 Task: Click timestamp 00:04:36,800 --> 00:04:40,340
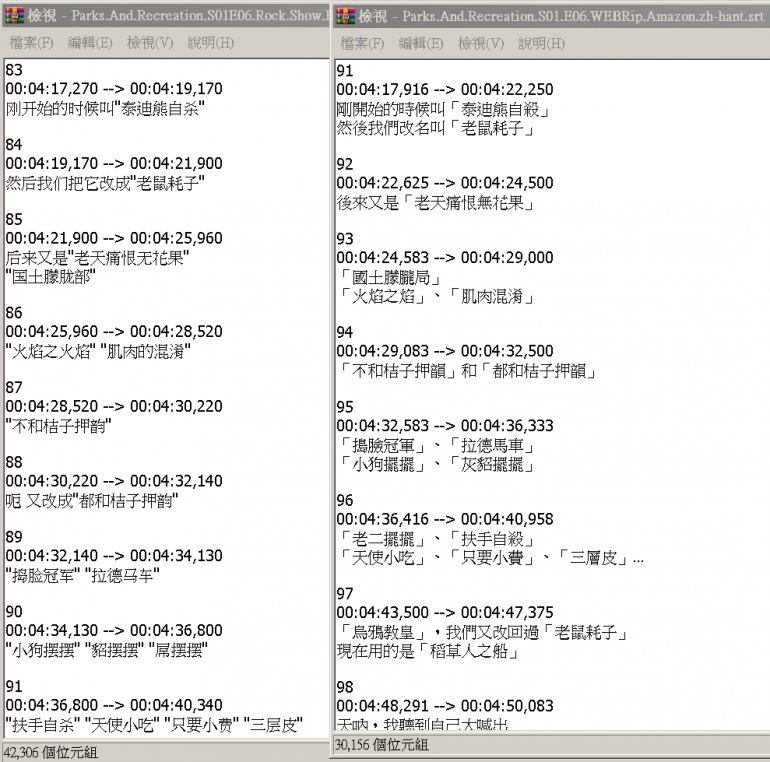(x=114, y=705)
